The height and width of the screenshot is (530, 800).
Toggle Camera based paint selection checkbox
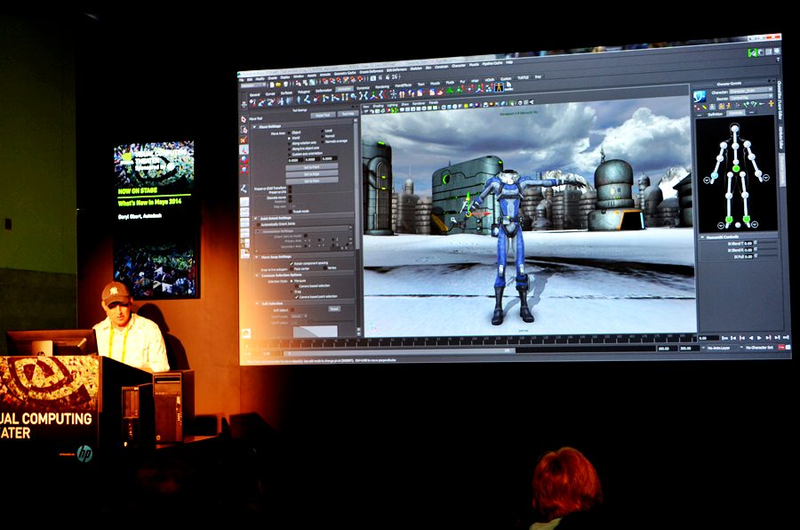(296, 297)
